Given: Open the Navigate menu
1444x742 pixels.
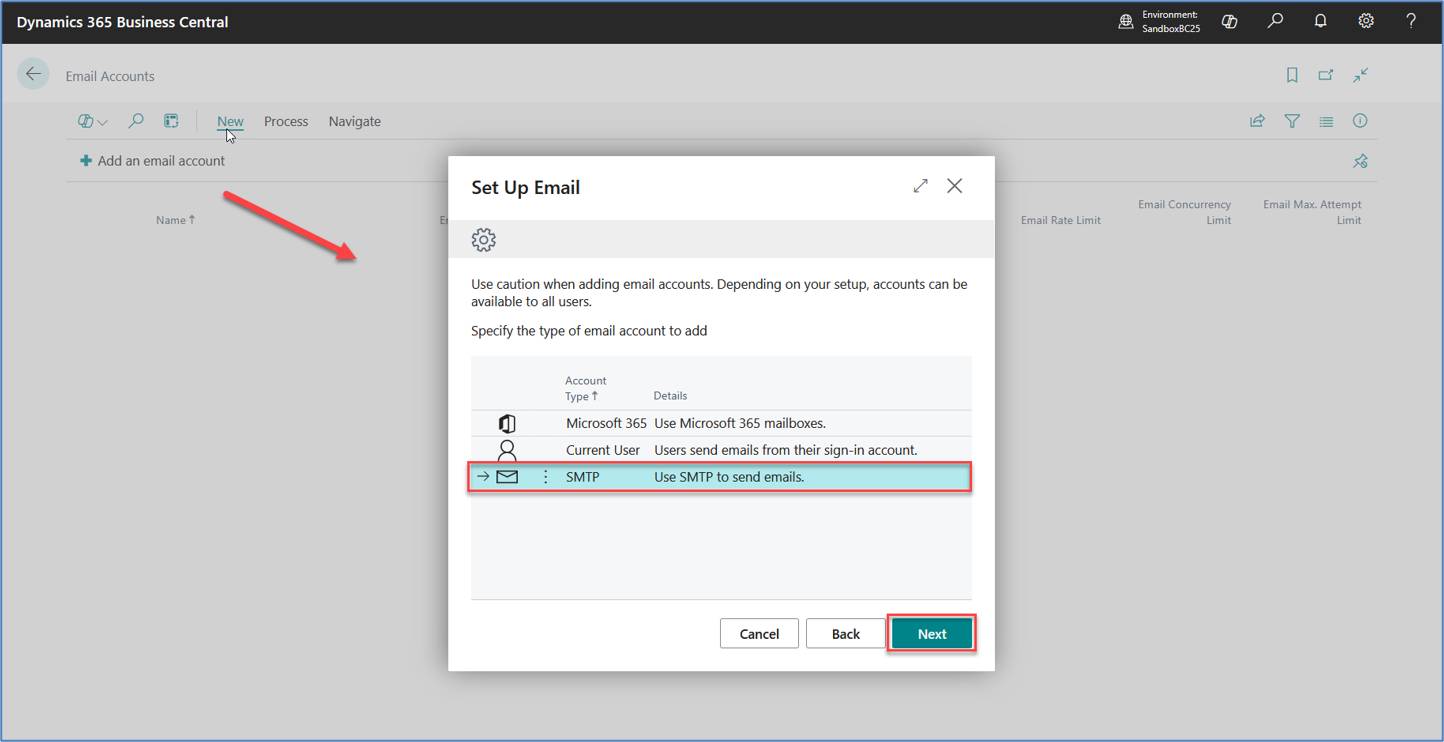Looking at the screenshot, I should (x=355, y=121).
